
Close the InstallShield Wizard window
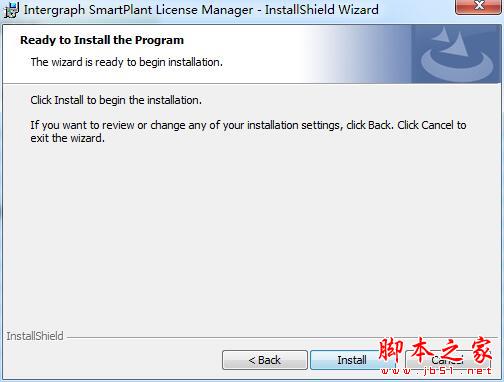(x=479, y=6)
